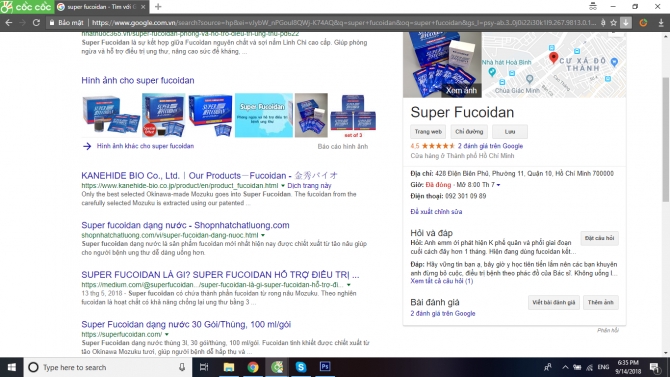Open the Windows Start menu
Viewport: 670px width, 377px height.
coord(12,367)
